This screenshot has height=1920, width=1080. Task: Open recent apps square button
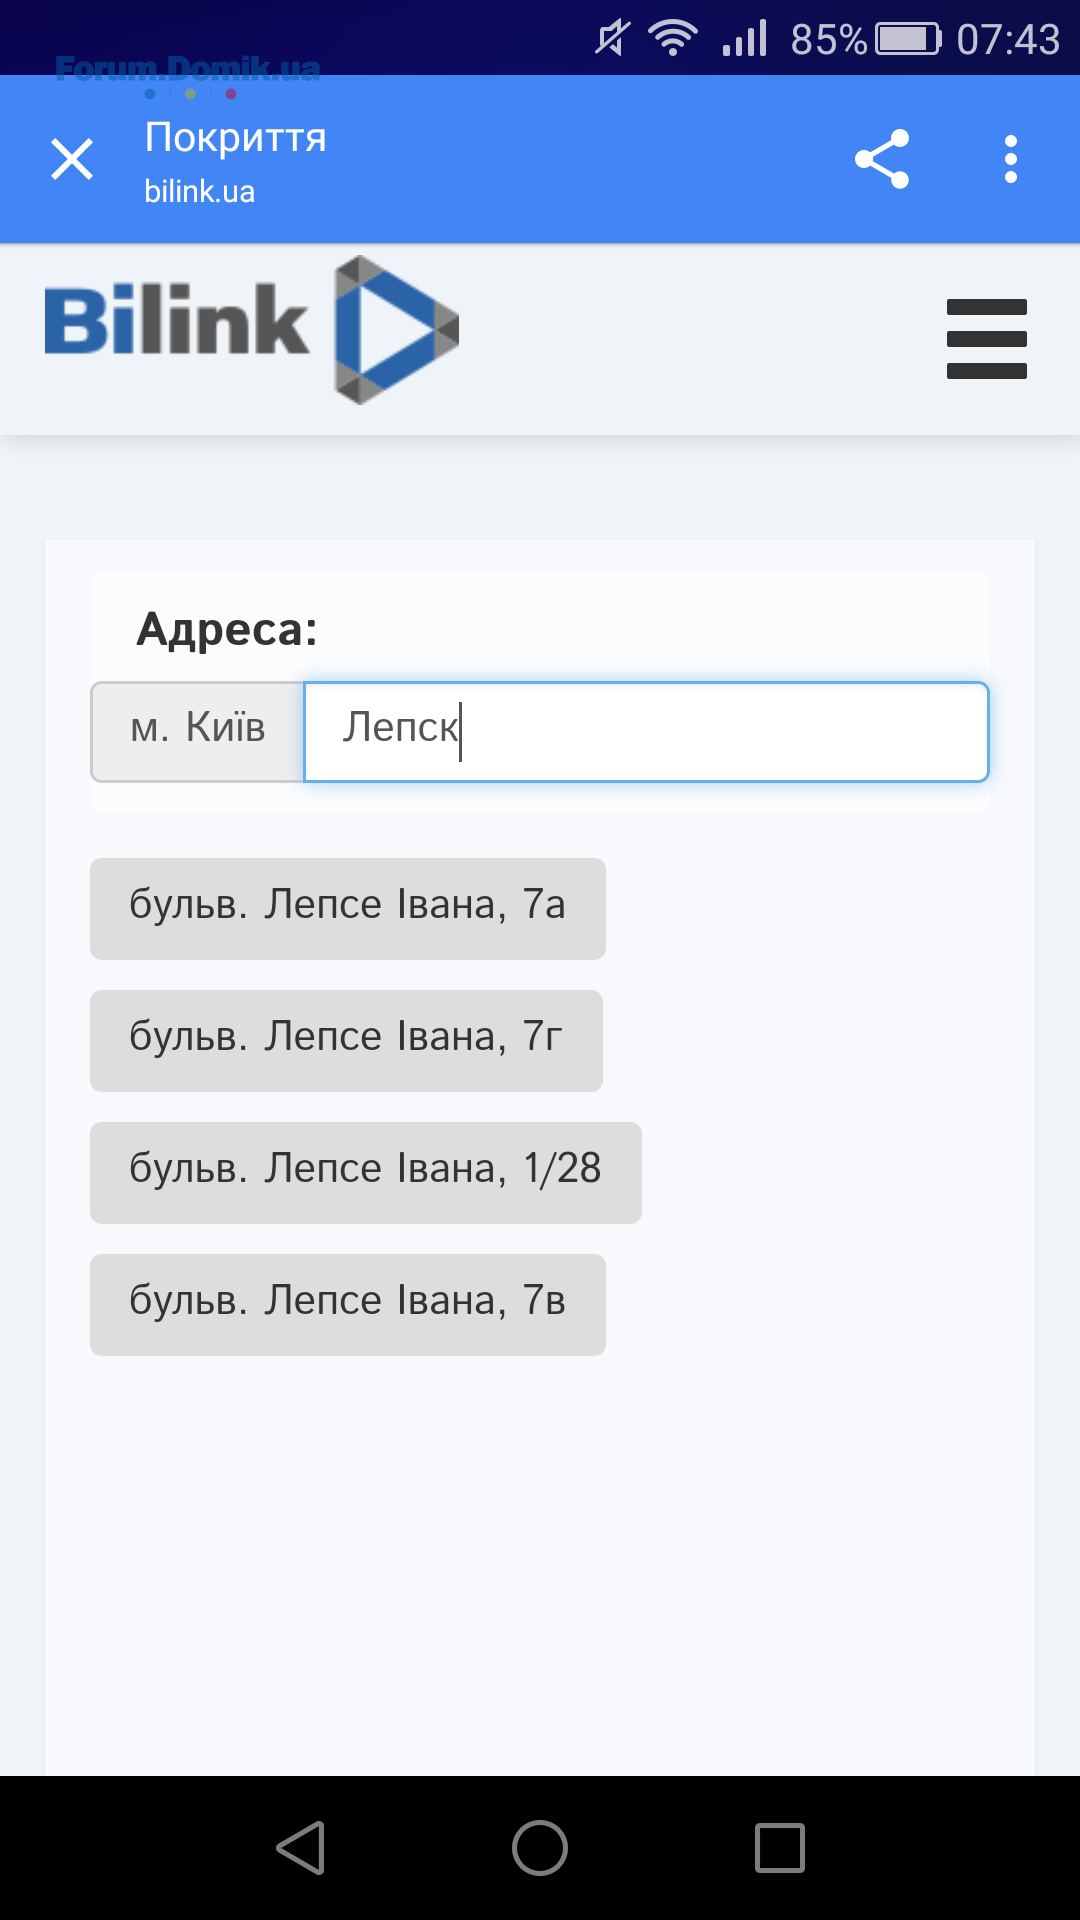pyautogui.click(x=780, y=1847)
